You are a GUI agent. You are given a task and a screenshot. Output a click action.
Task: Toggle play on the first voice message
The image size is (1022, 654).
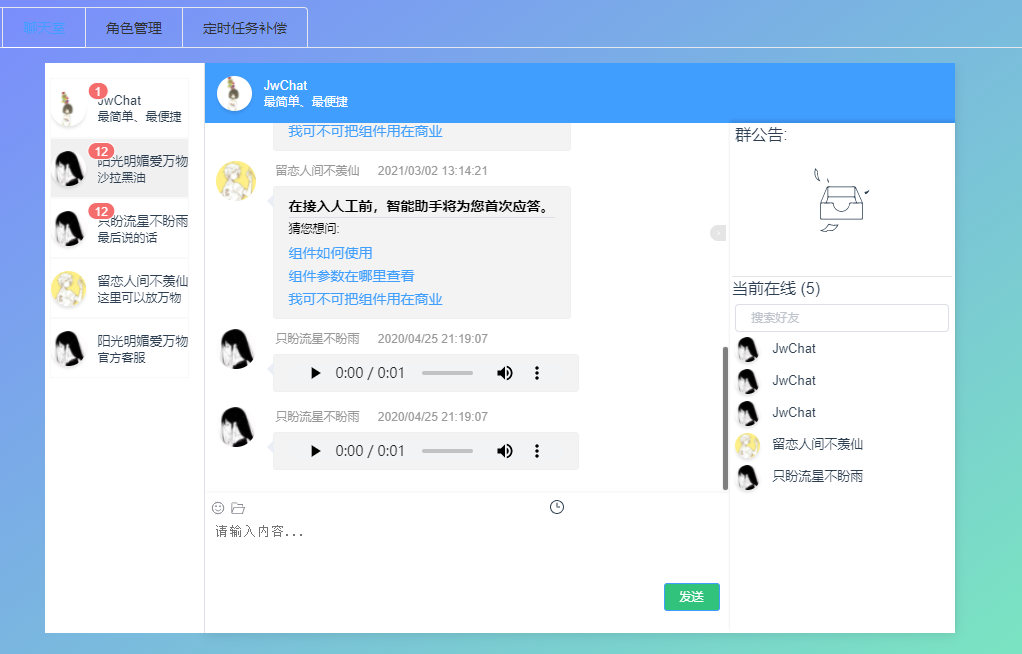click(x=315, y=372)
